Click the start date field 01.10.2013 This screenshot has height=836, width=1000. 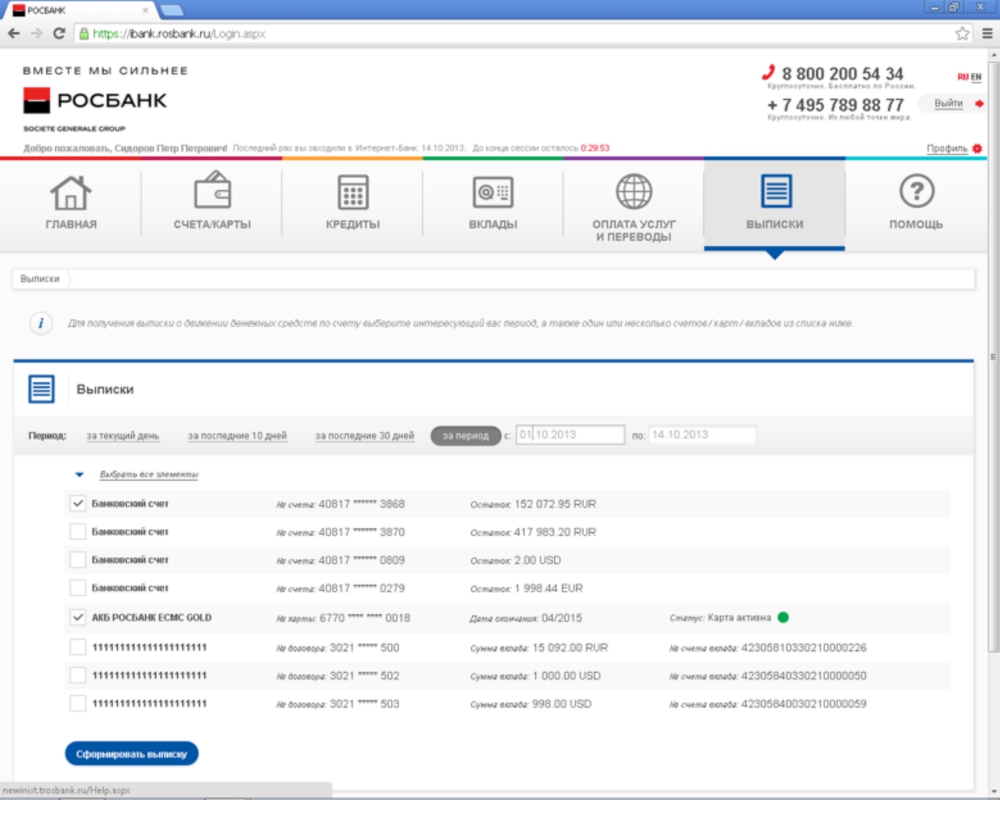[x=570, y=435]
